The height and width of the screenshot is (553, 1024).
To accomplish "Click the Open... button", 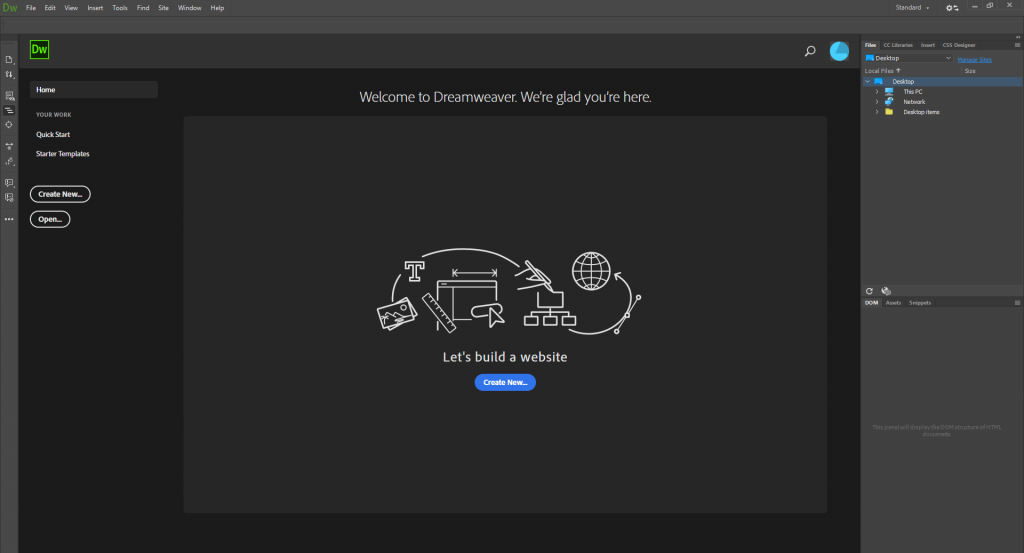I will [x=50, y=219].
